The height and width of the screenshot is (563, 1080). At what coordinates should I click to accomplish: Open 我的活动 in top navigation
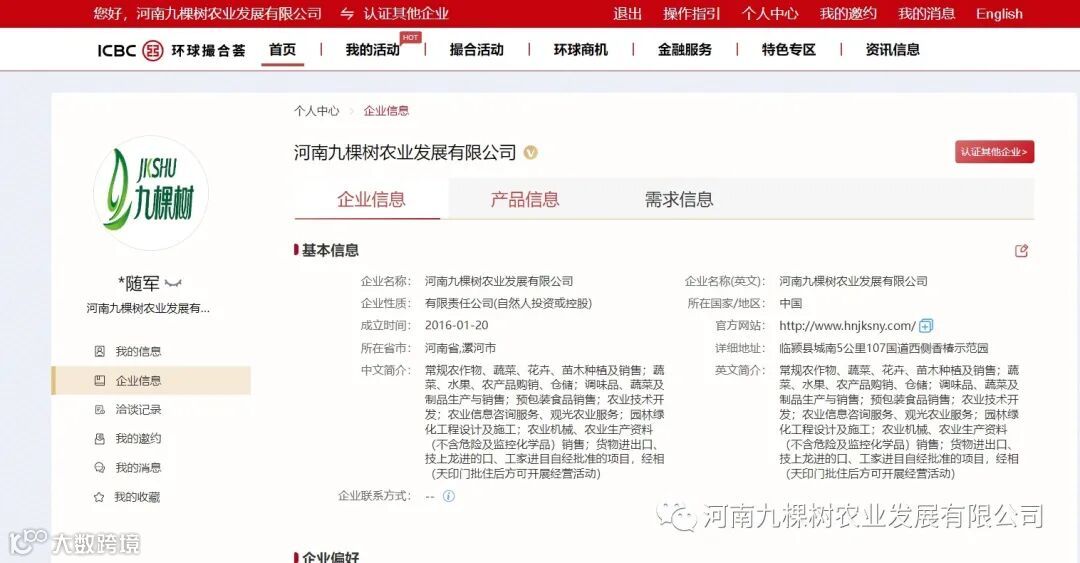click(x=373, y=50)
